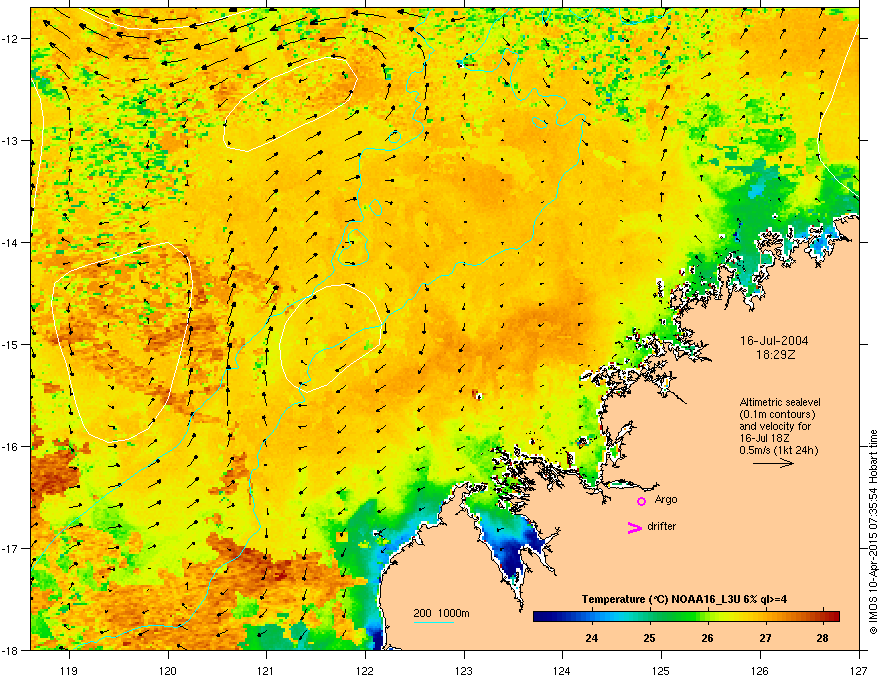
Task: Click the '16-Jul-2004' date text
Action: point(774,341)
